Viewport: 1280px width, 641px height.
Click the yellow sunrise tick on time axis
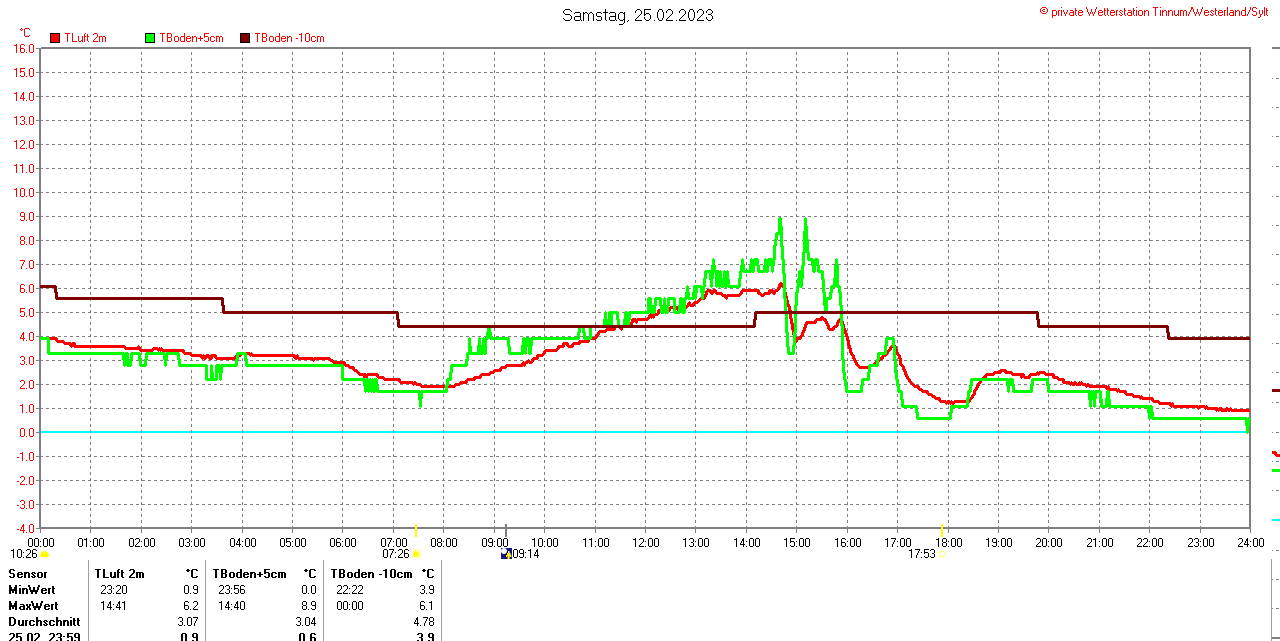pos(416,530)
